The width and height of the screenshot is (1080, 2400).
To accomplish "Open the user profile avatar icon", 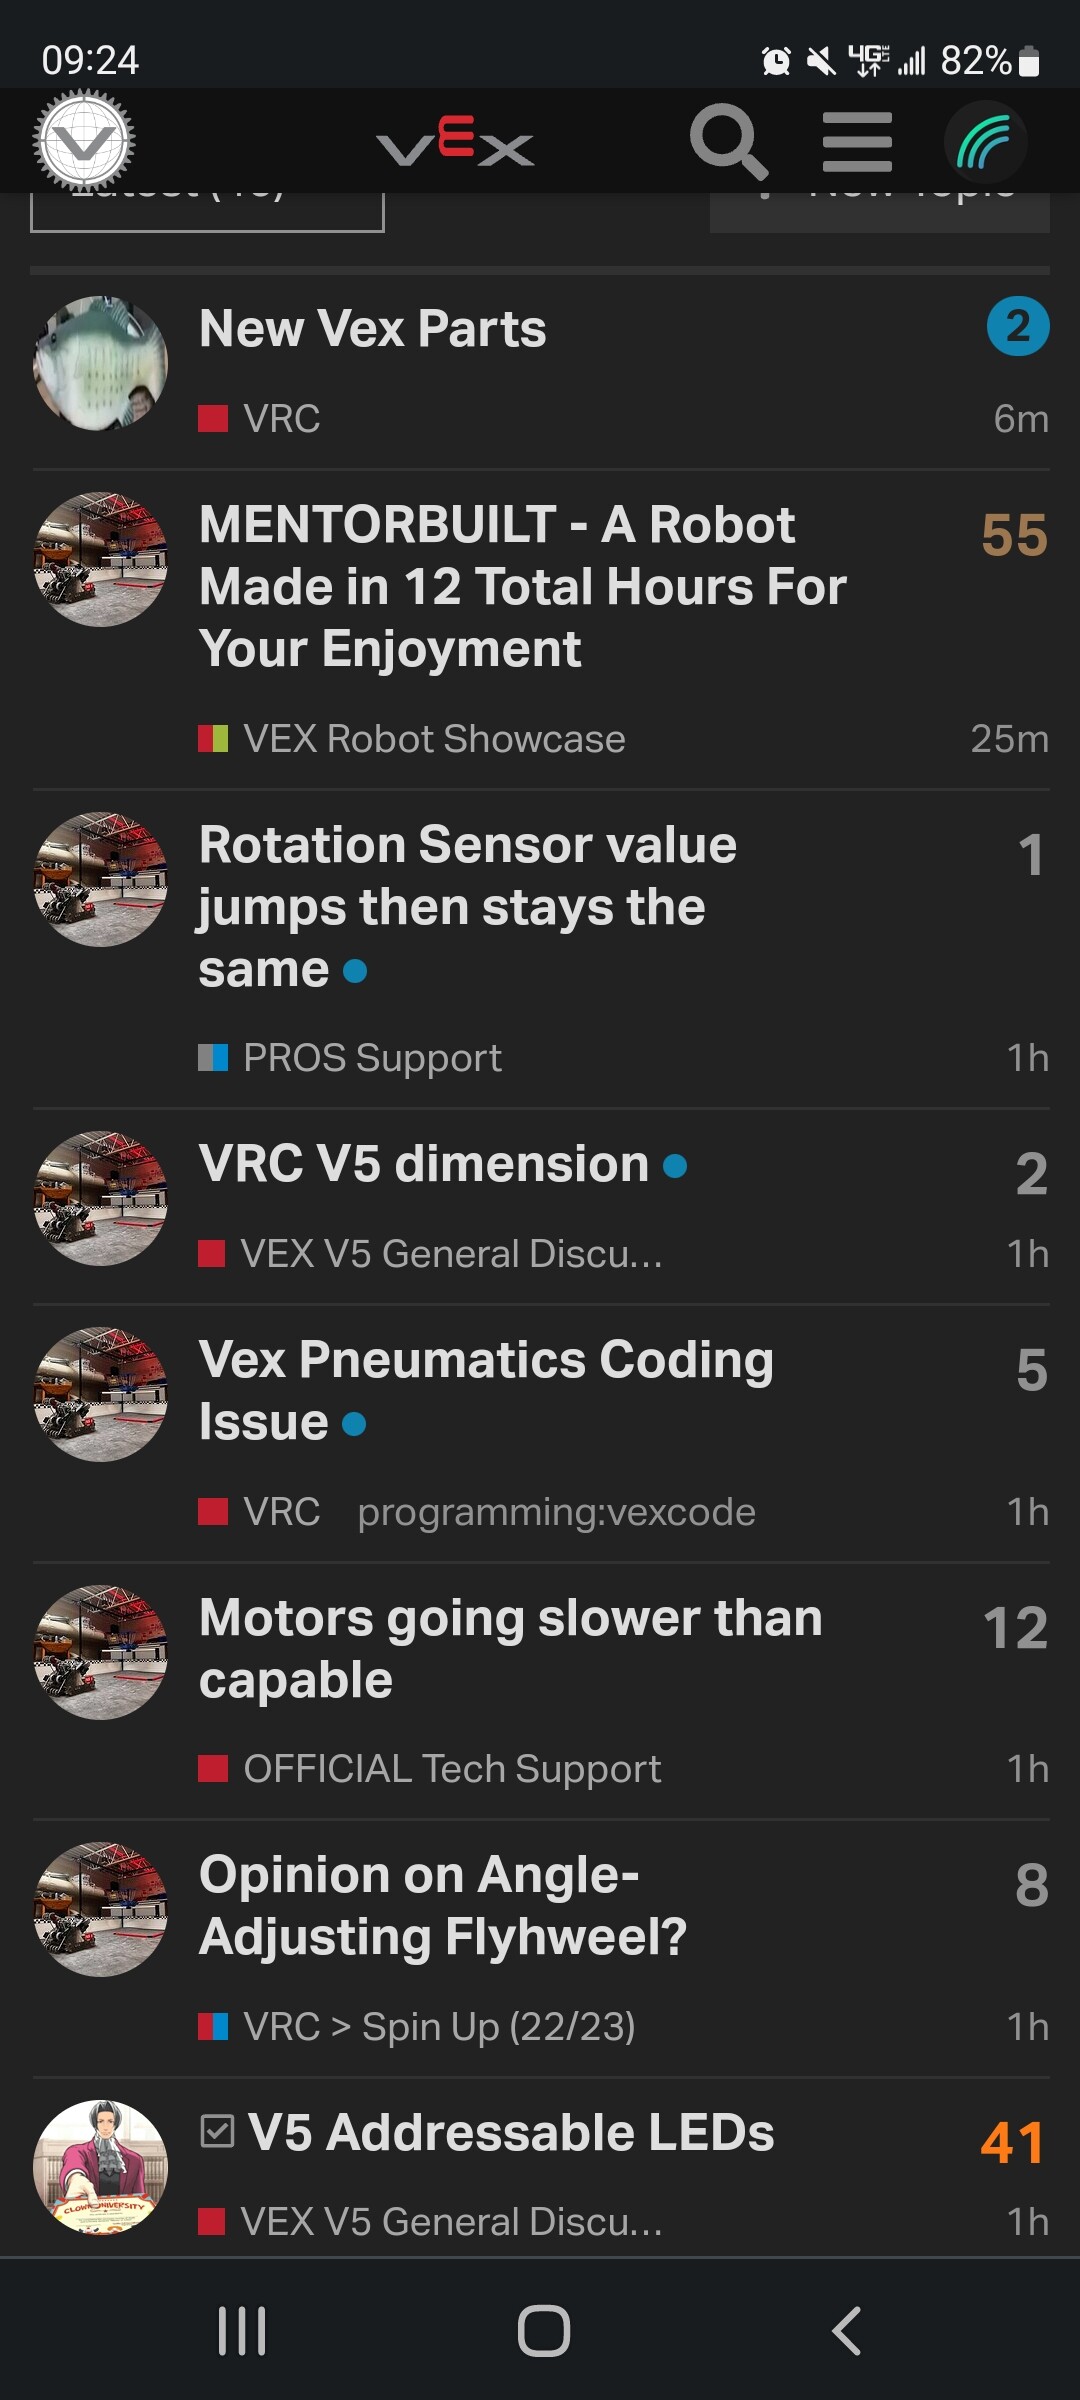I will pos(985,142).
